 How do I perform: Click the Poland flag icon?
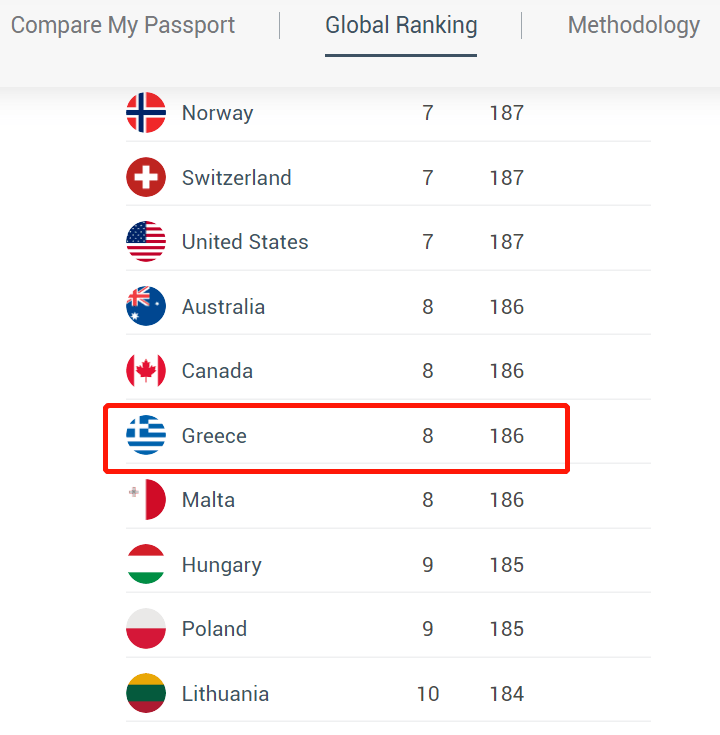click(146, 629)
